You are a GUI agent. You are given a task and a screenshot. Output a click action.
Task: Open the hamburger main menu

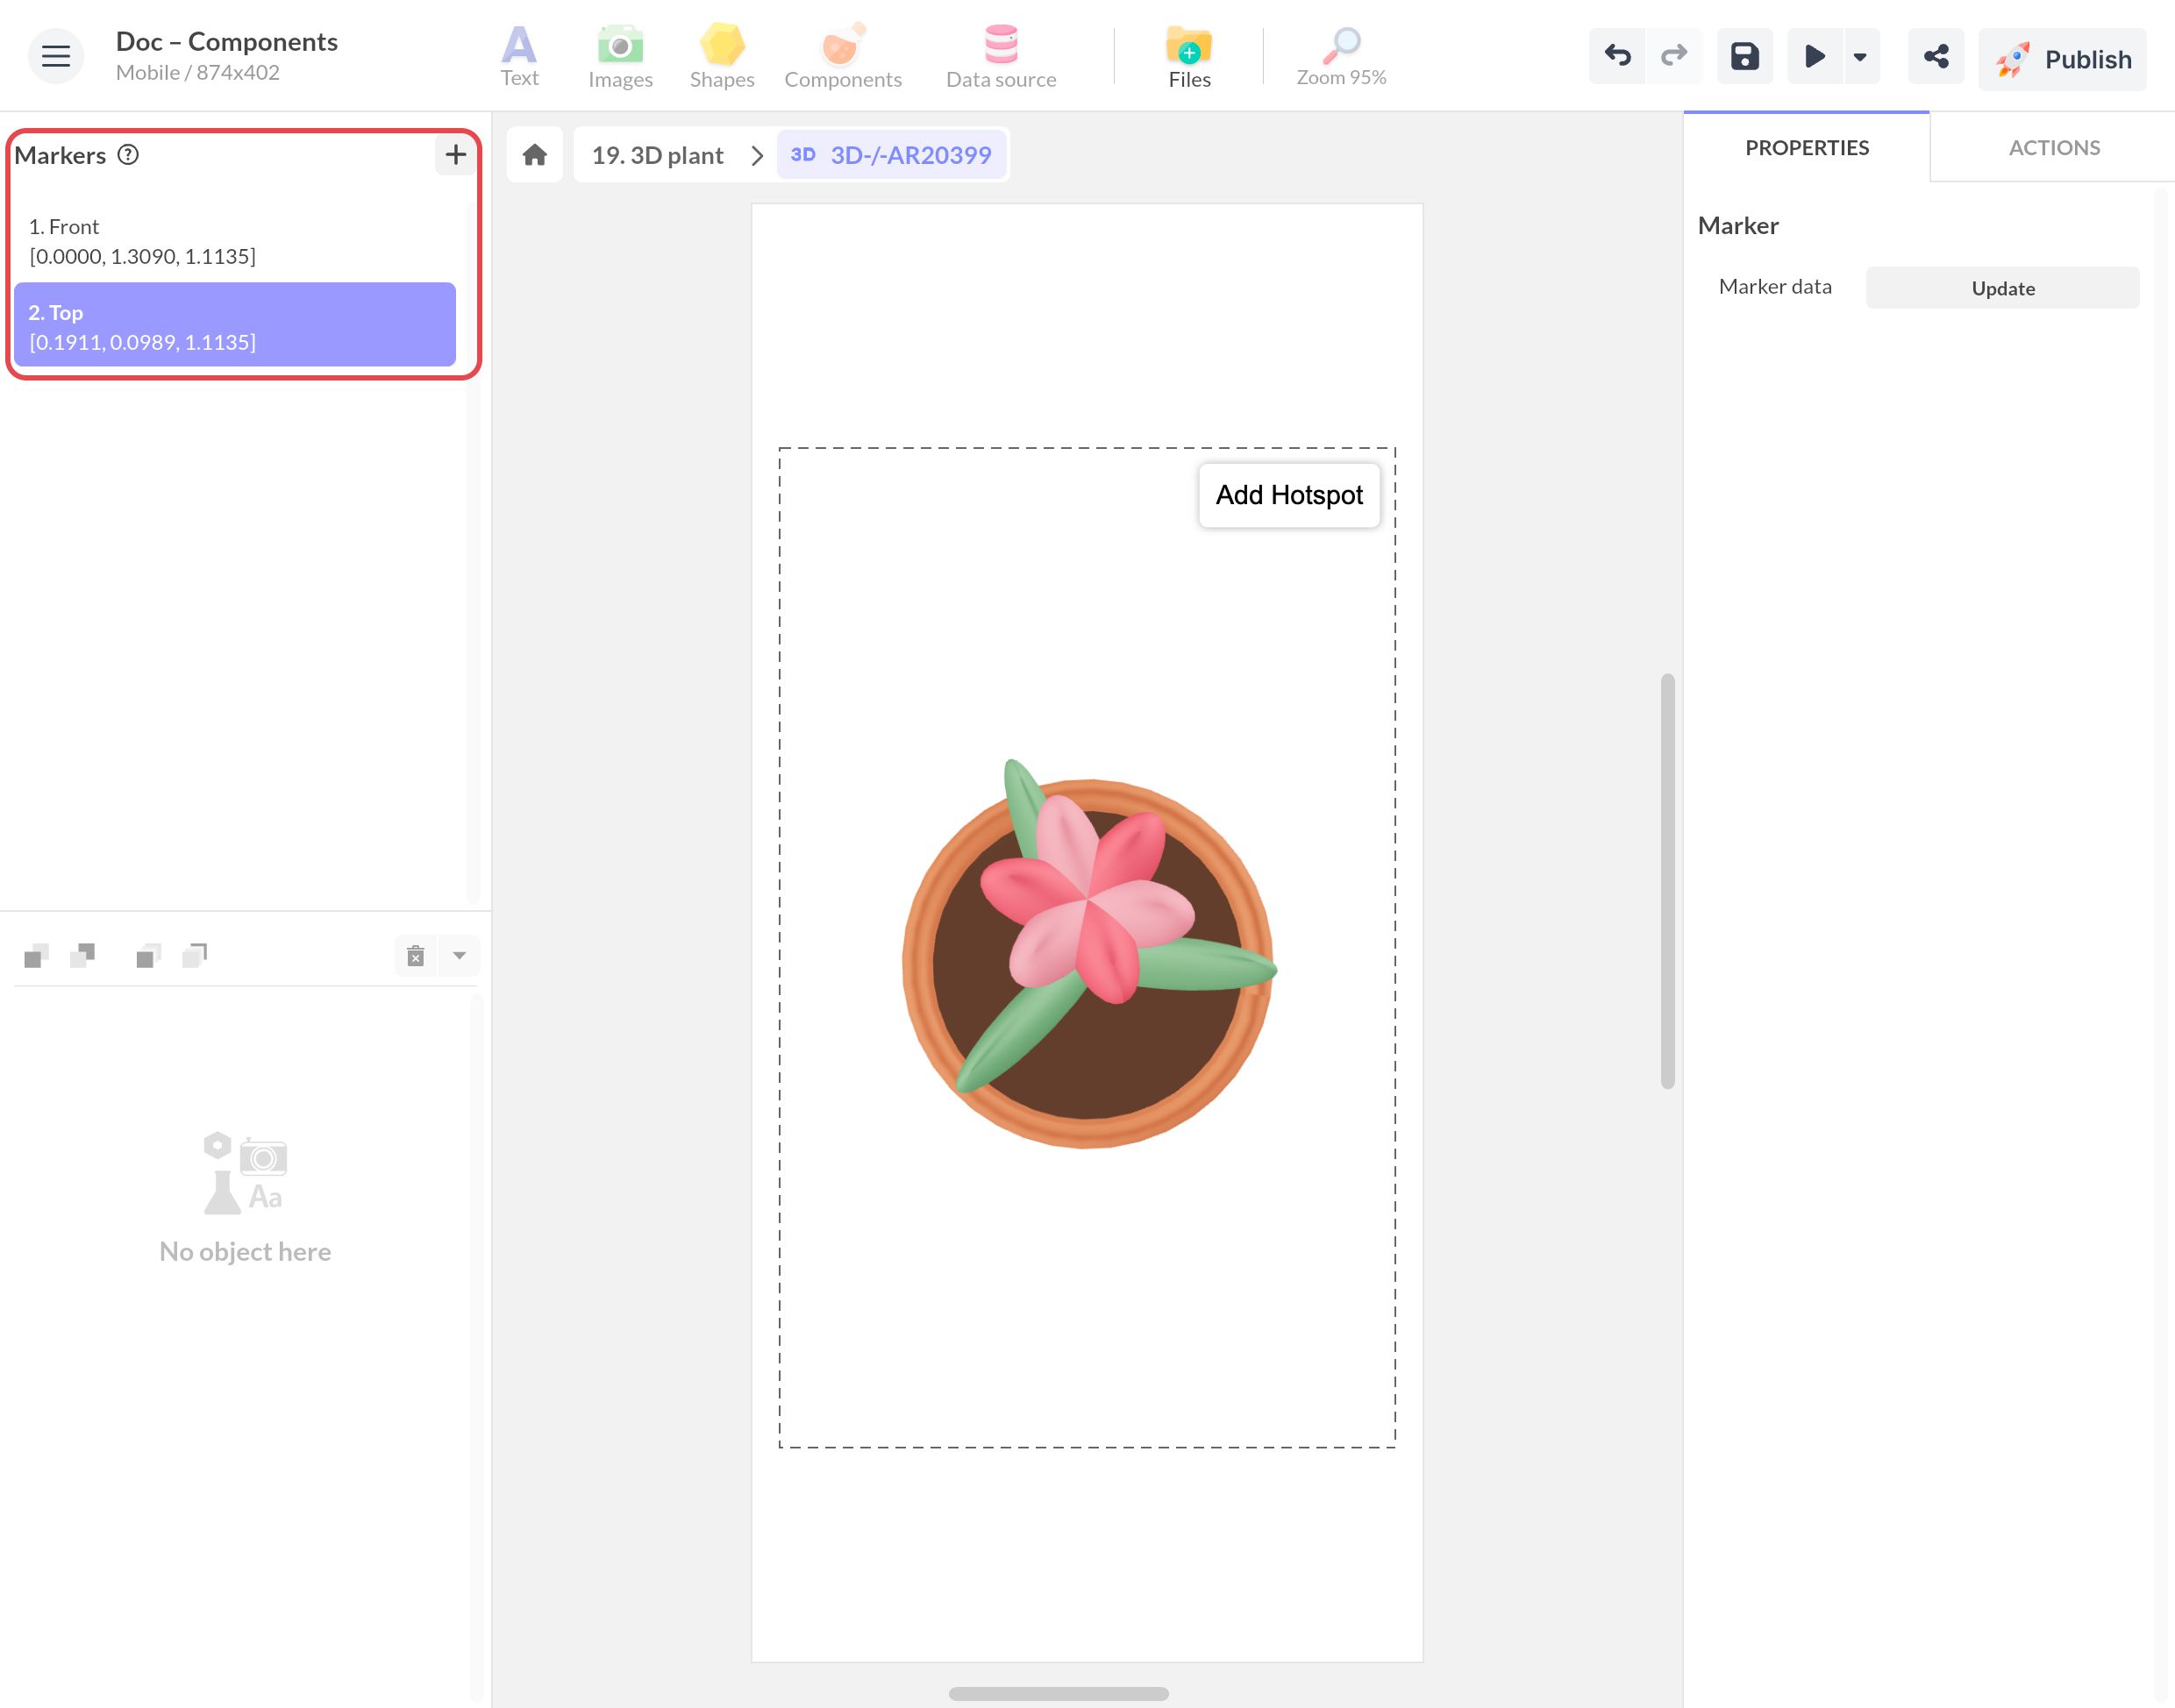[x=56, y=56]
